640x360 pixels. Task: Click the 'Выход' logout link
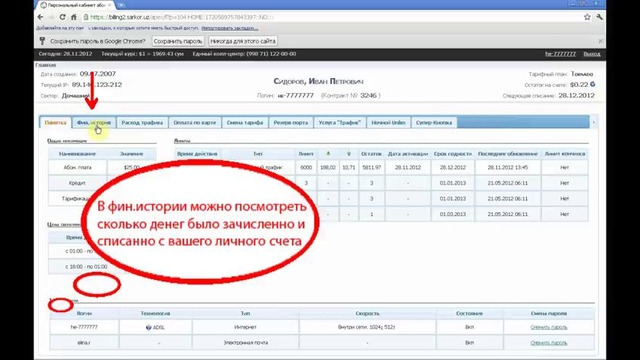592,54
